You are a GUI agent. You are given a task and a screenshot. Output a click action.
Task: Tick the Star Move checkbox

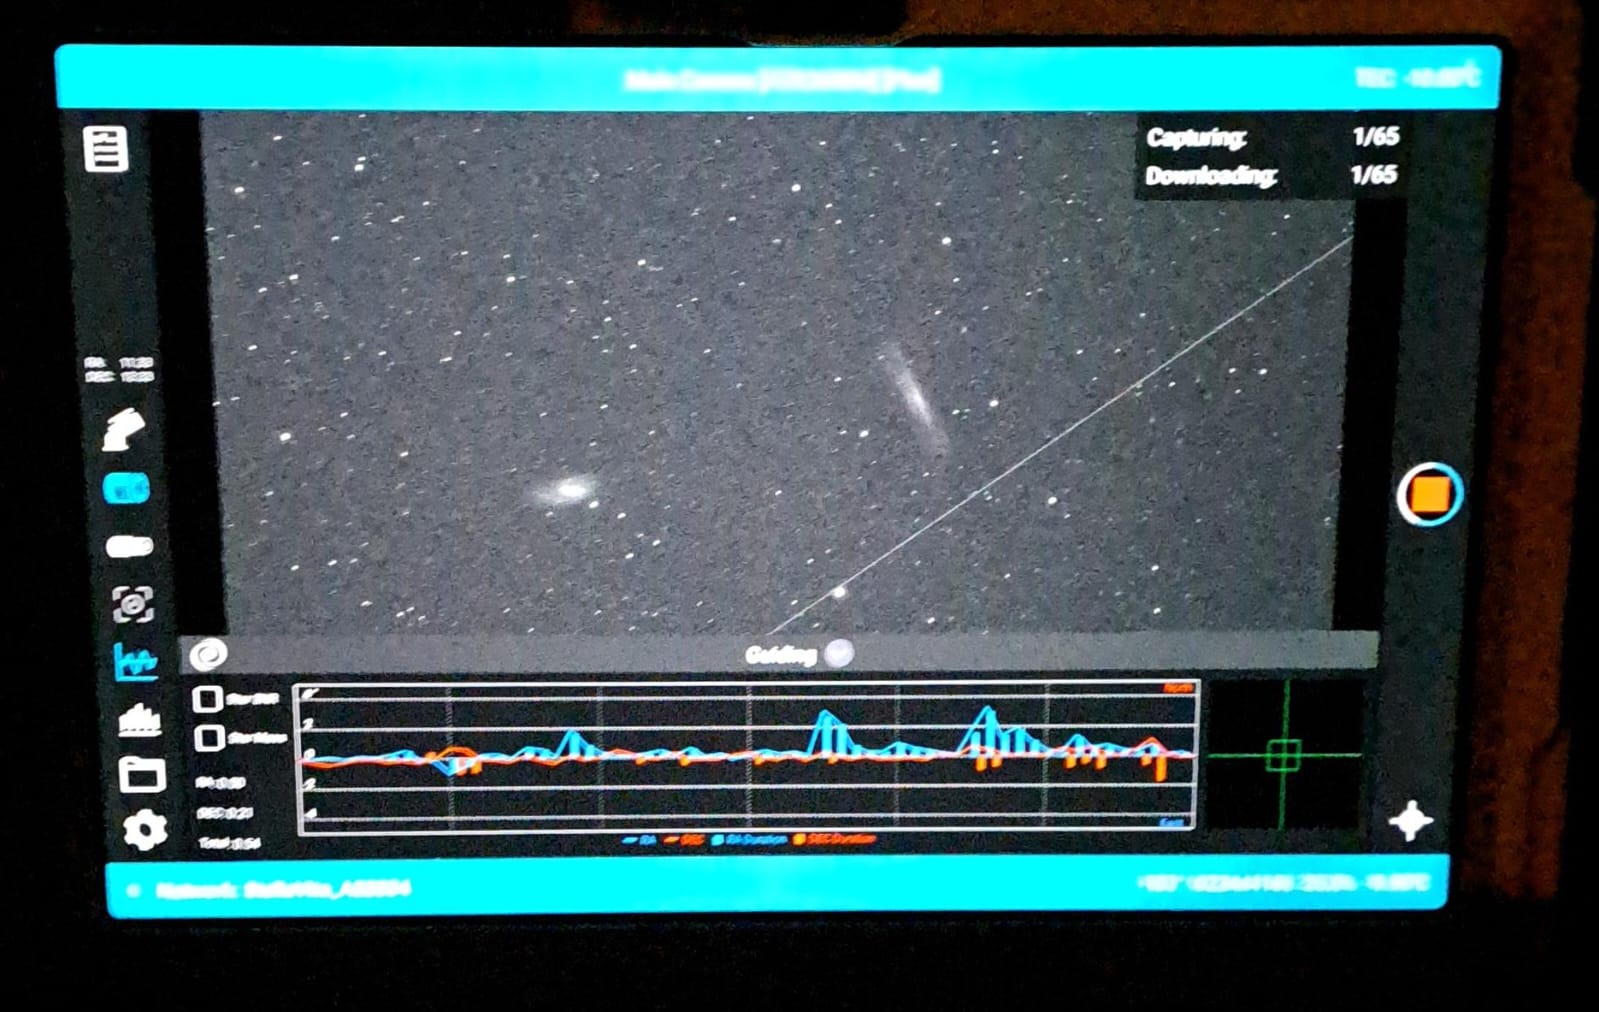tap(208, 738)
